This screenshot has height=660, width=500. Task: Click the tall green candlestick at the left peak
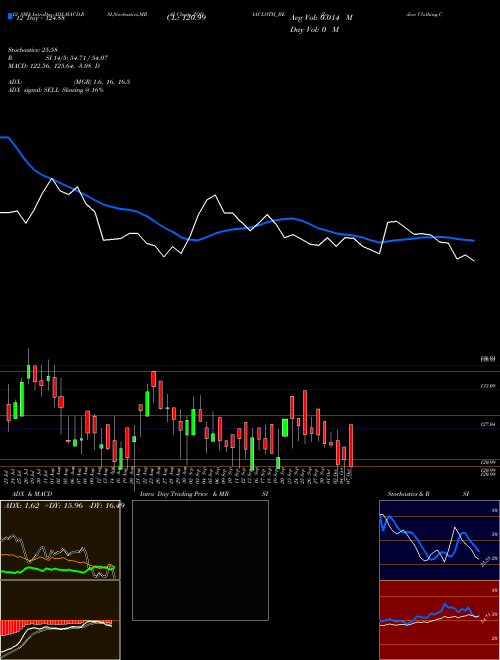tap(22, 399)
